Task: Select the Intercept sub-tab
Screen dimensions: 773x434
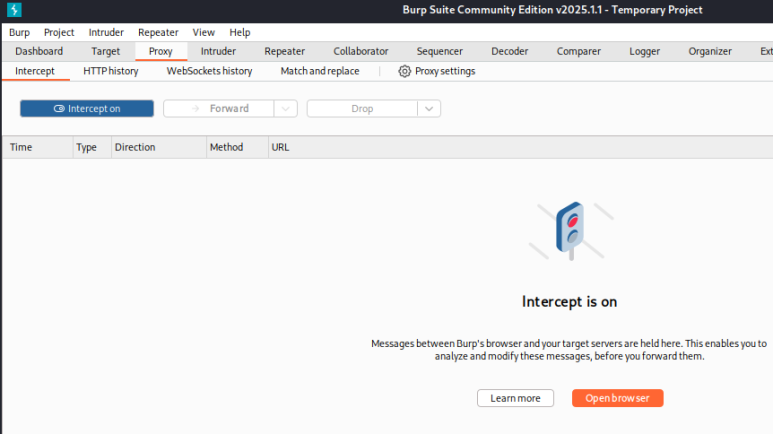Action: pyautogui.click(x=35, y=71)
